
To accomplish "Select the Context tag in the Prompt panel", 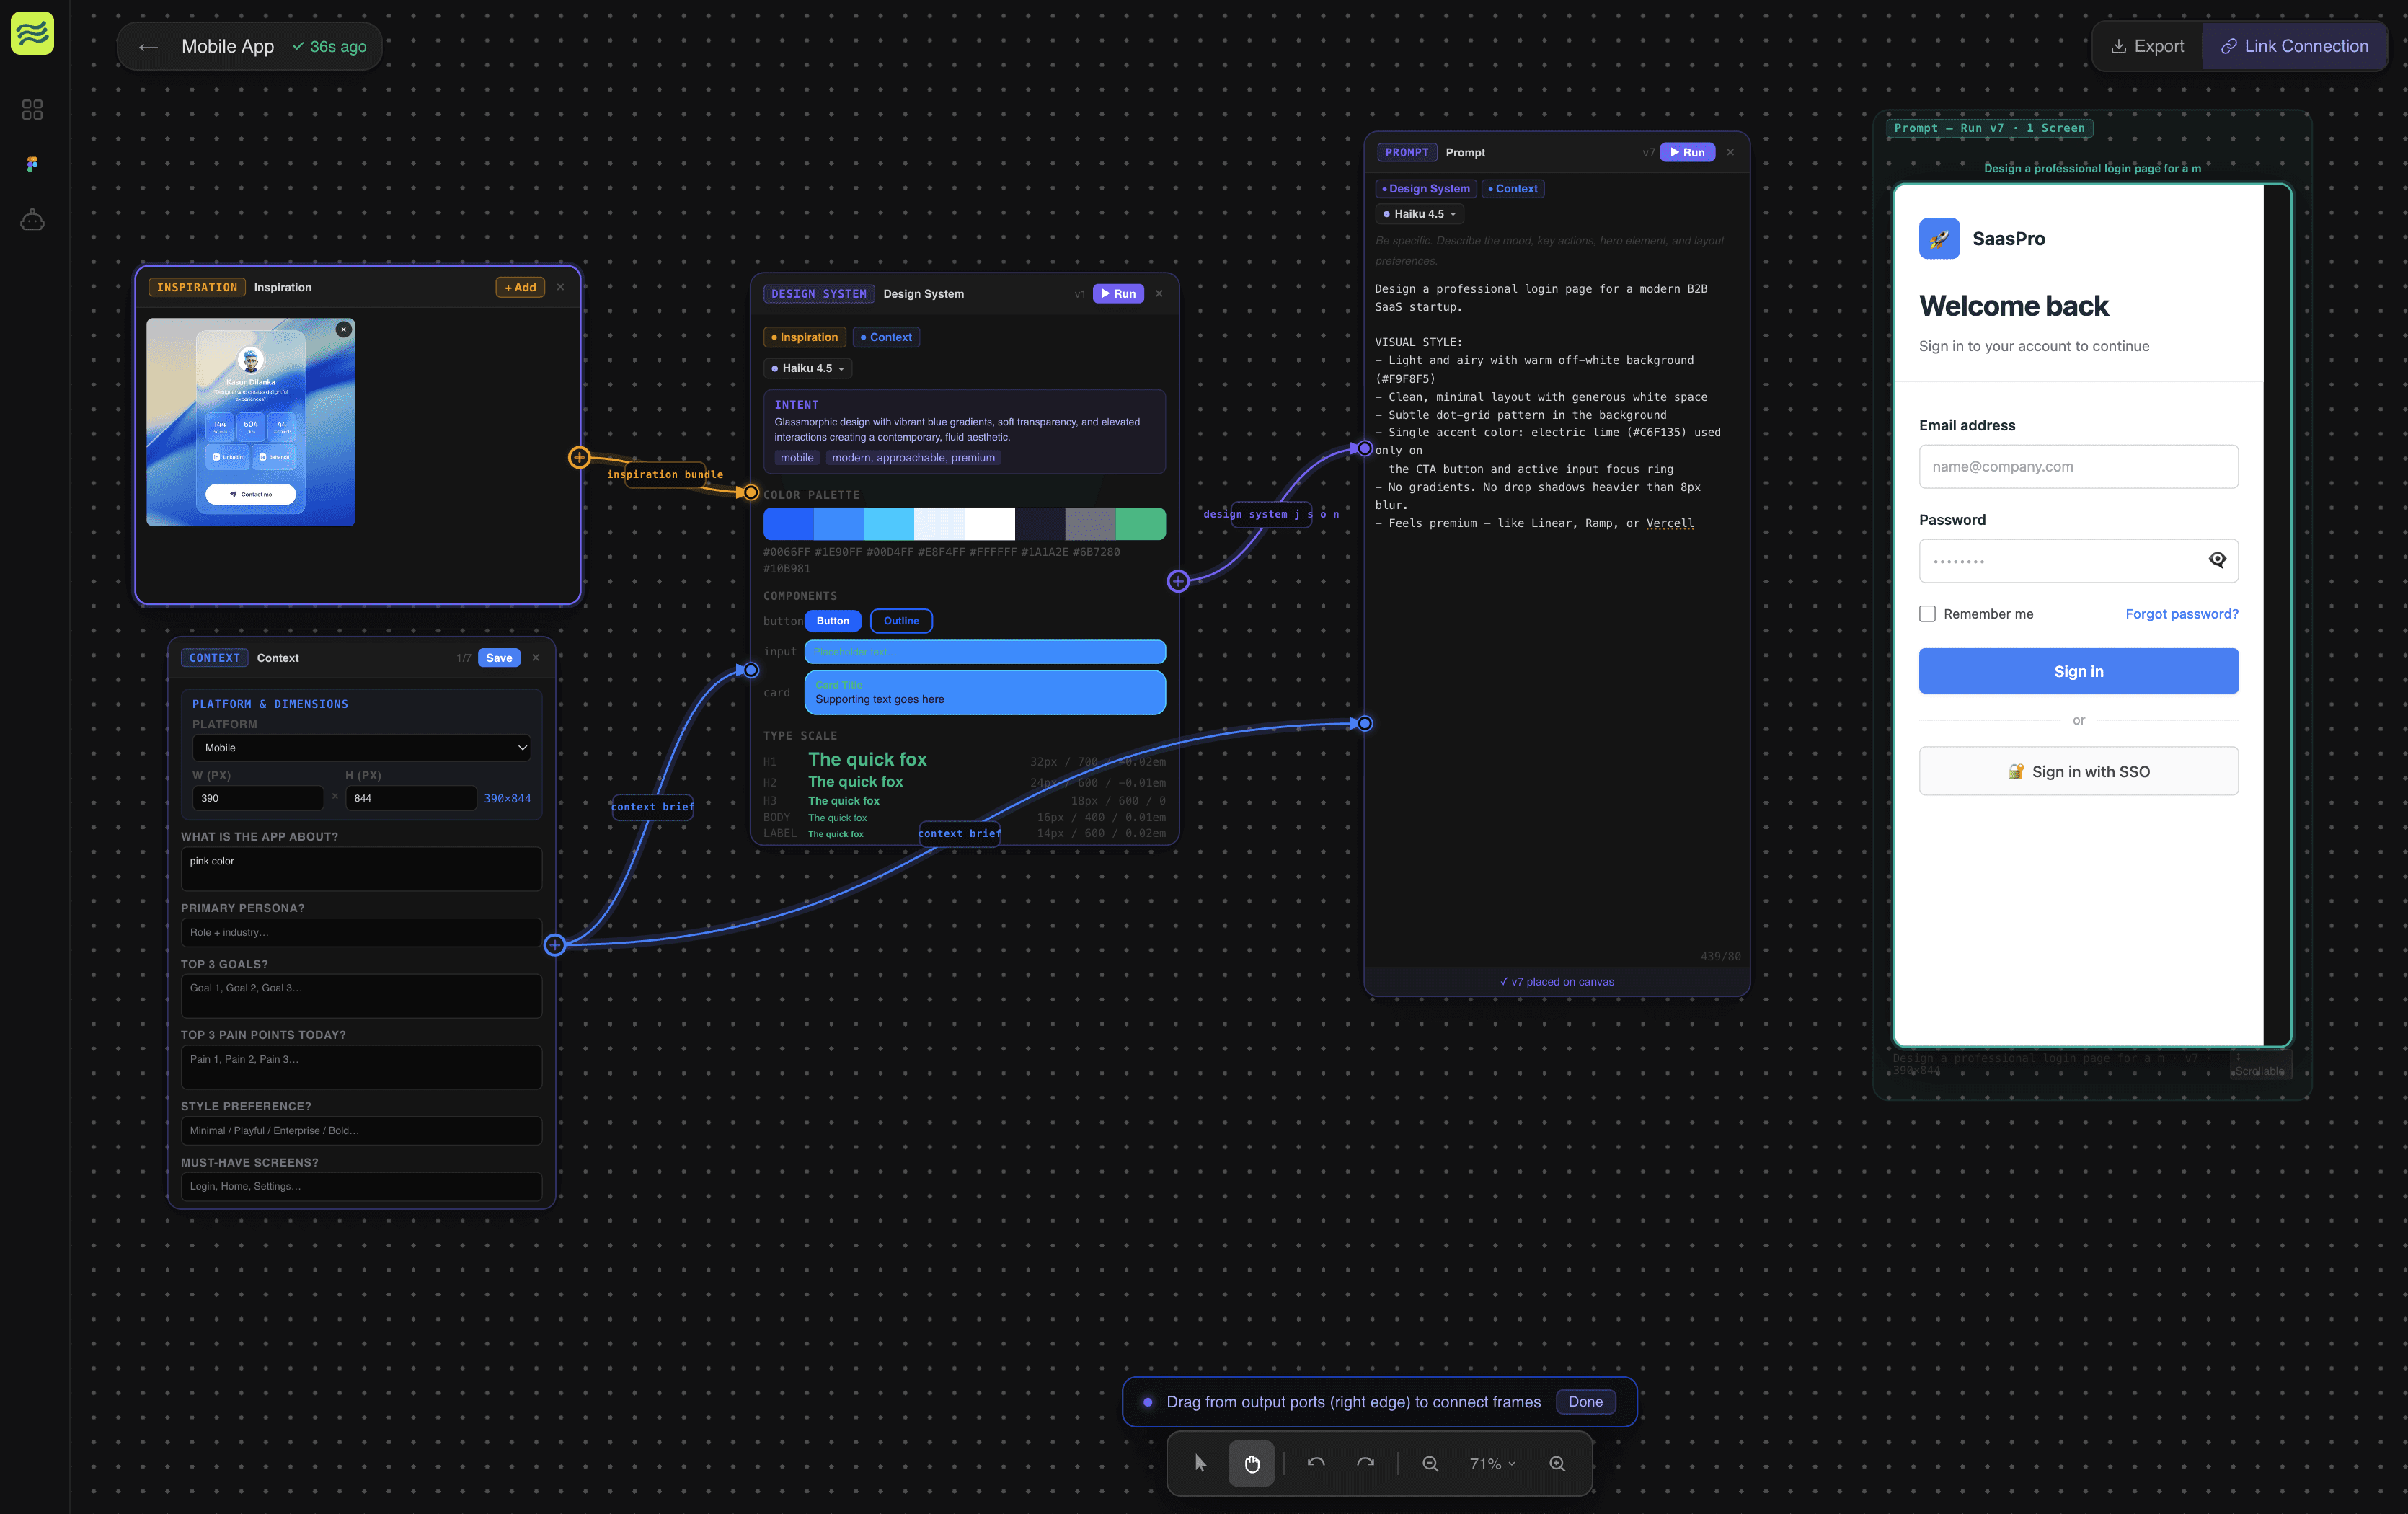I will (1513, 189).
